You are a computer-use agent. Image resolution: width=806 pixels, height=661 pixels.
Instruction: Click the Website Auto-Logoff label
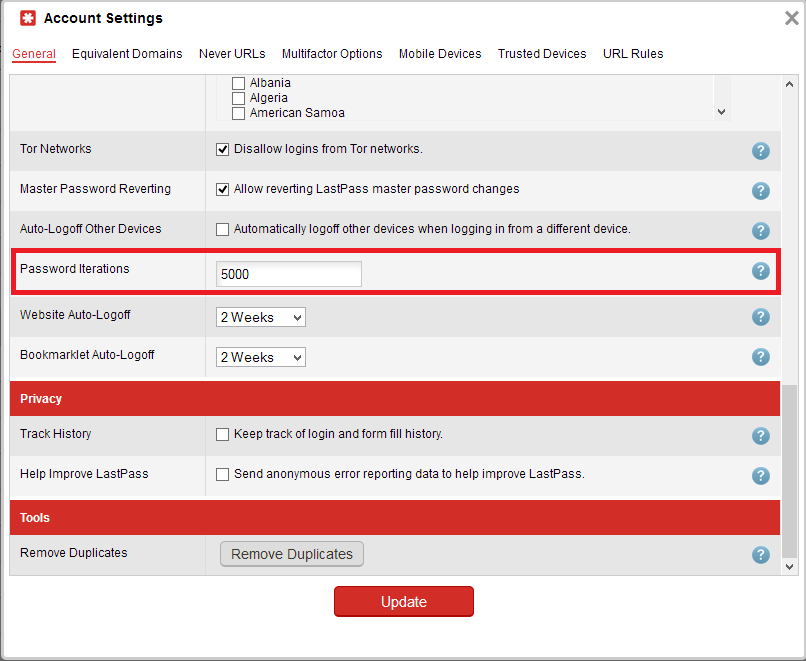(75, 315)
